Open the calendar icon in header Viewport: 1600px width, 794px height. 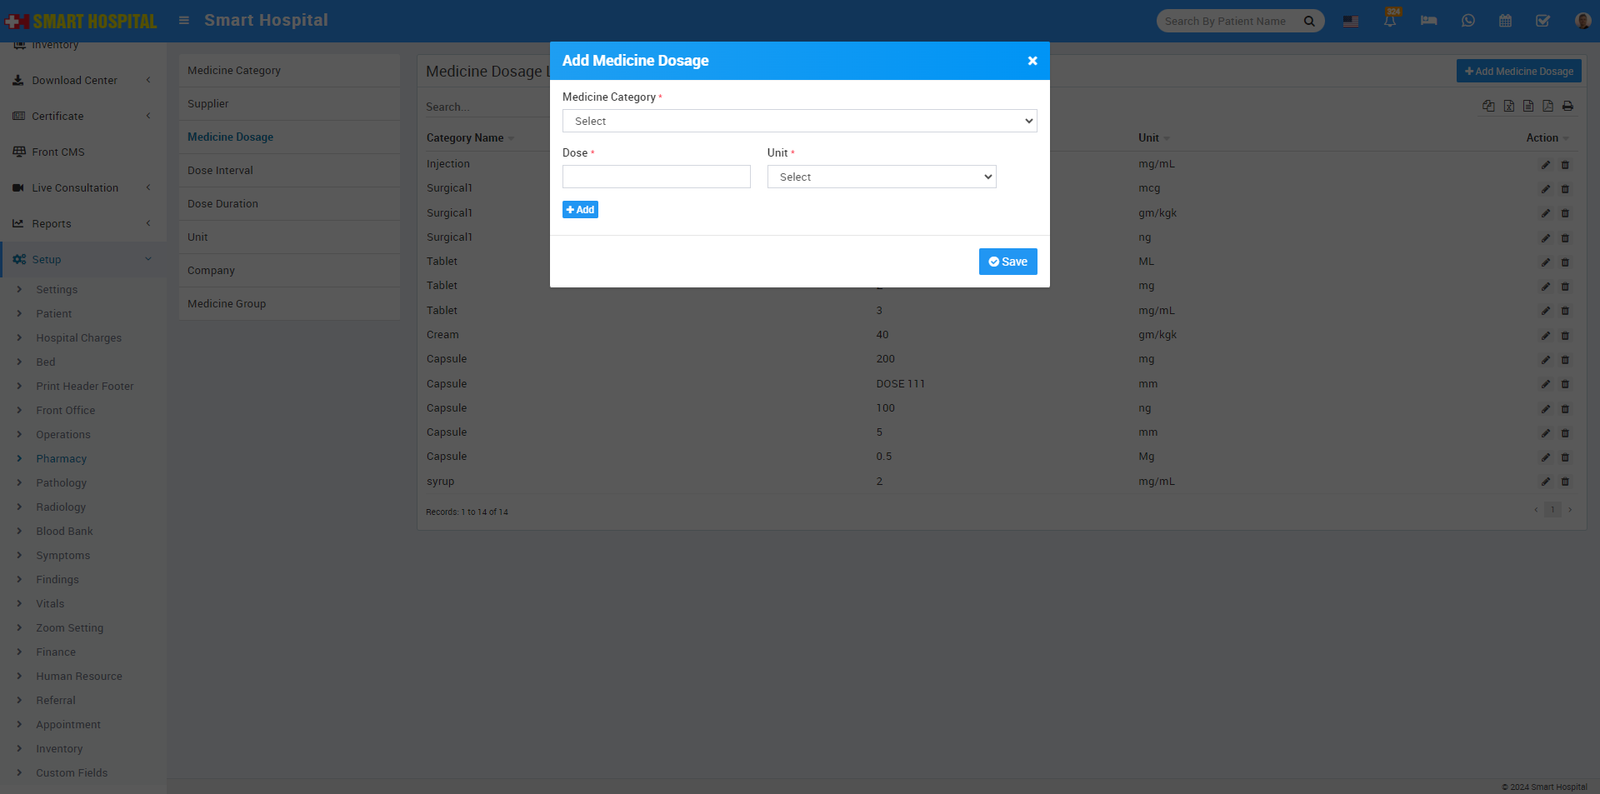1505,21
